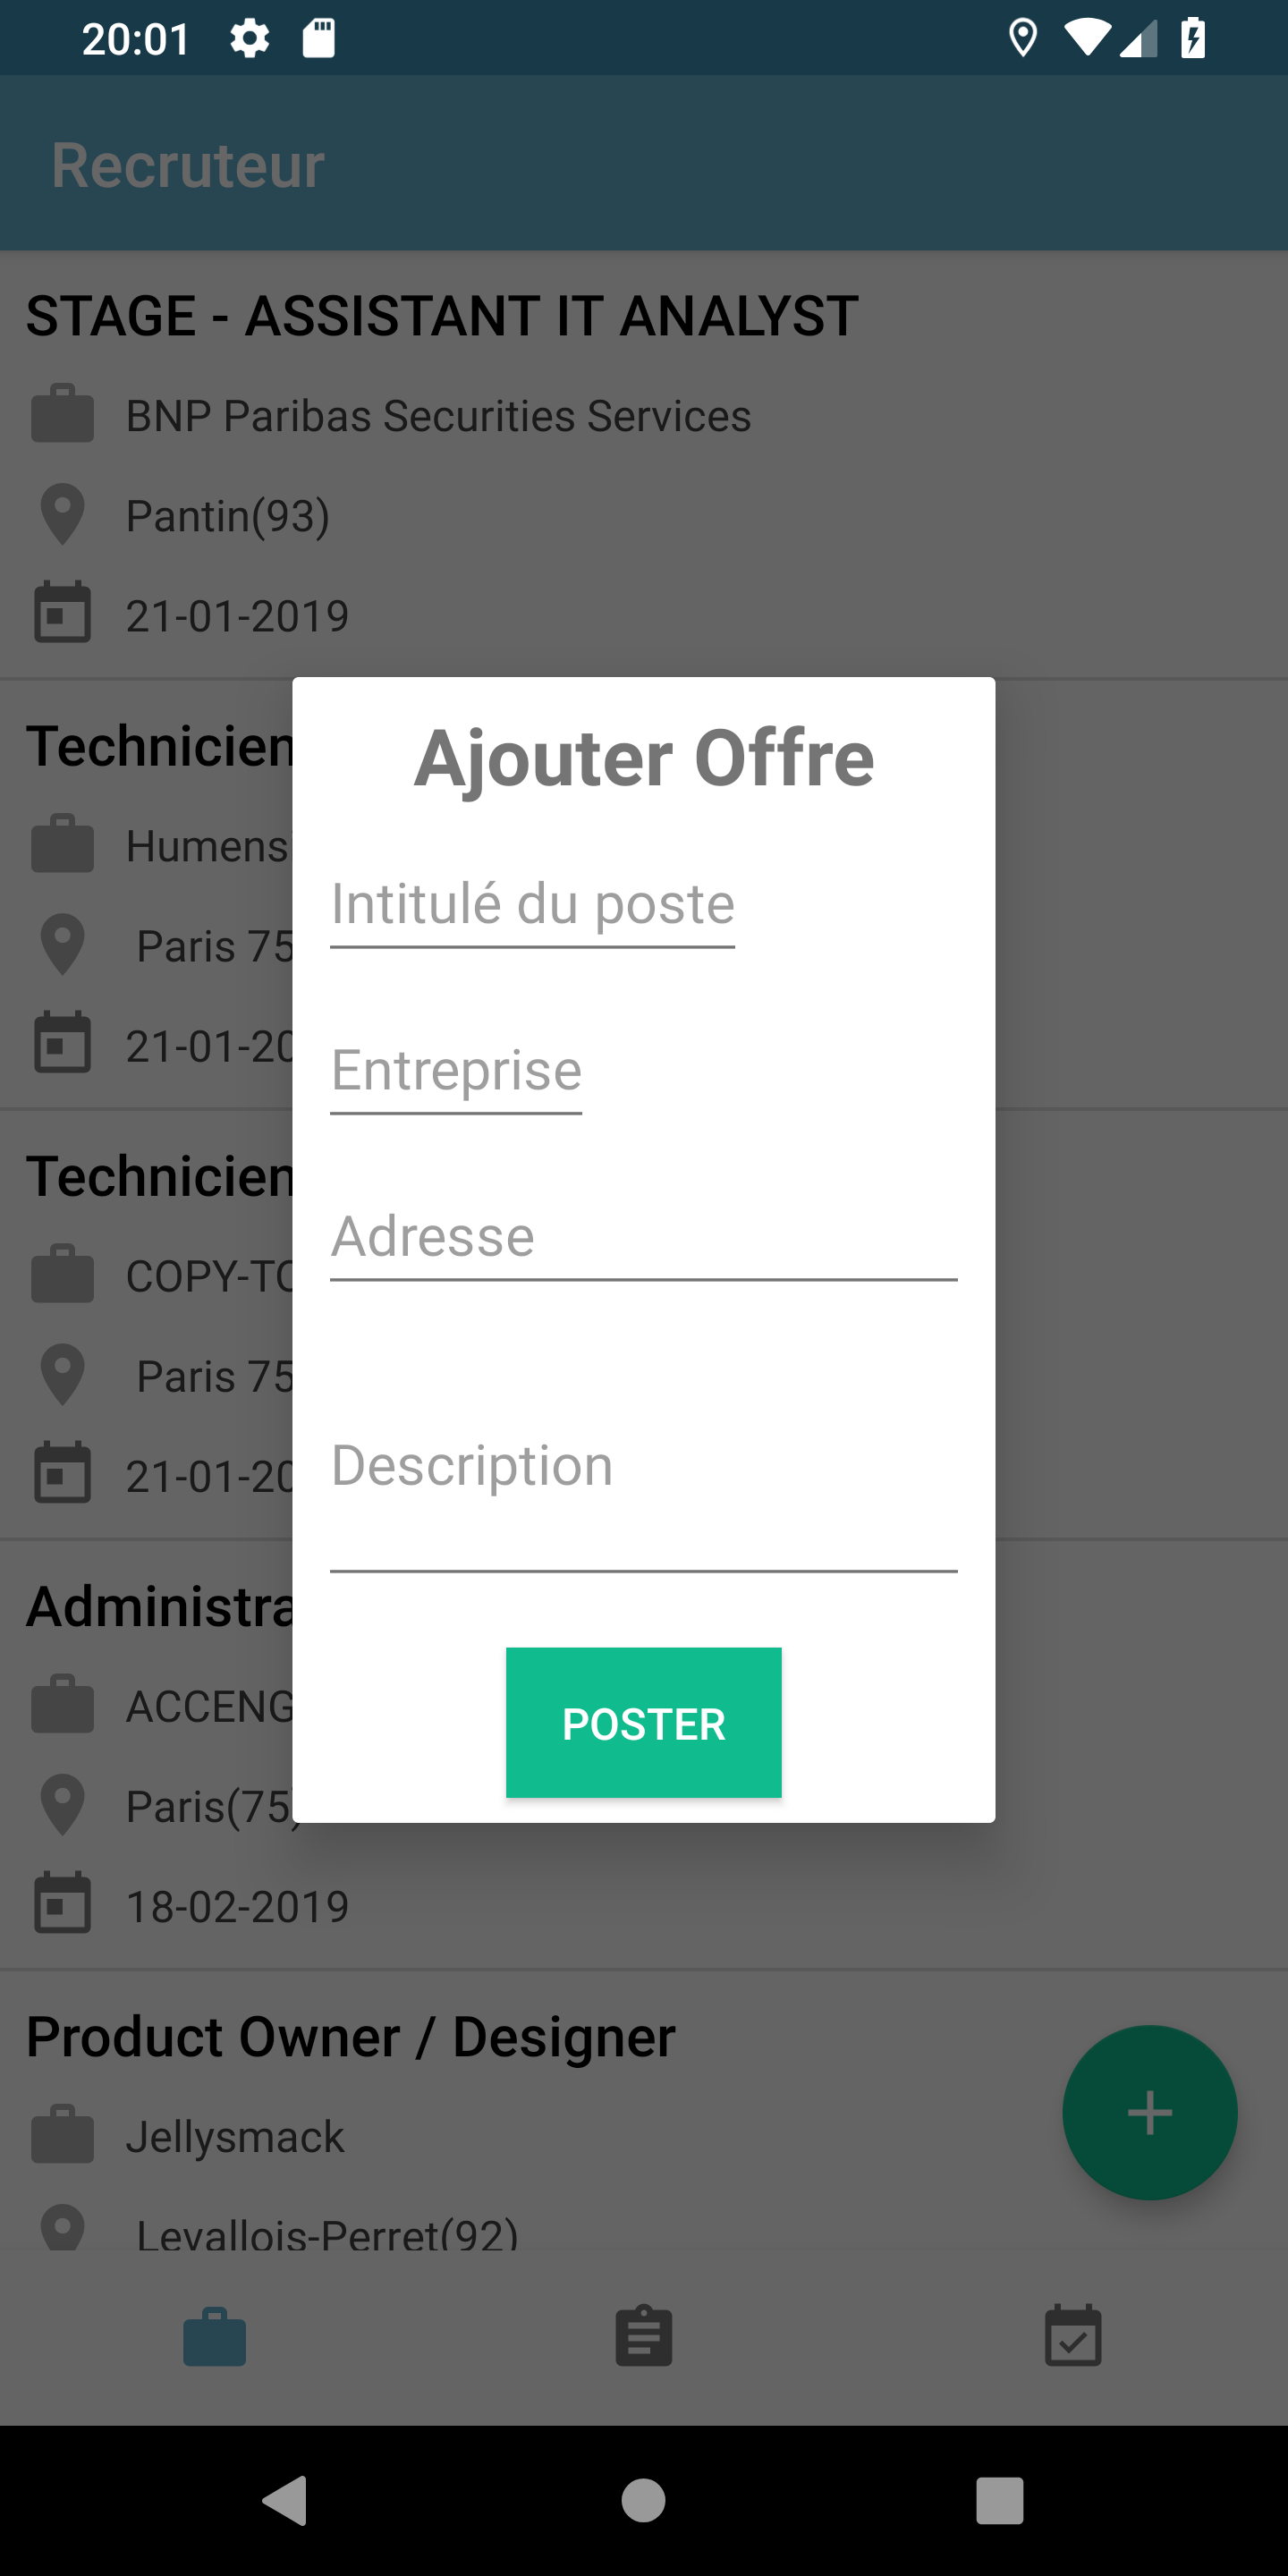
Task: Tap the recent apps square button
Action: click(x=1000, y=2501)
